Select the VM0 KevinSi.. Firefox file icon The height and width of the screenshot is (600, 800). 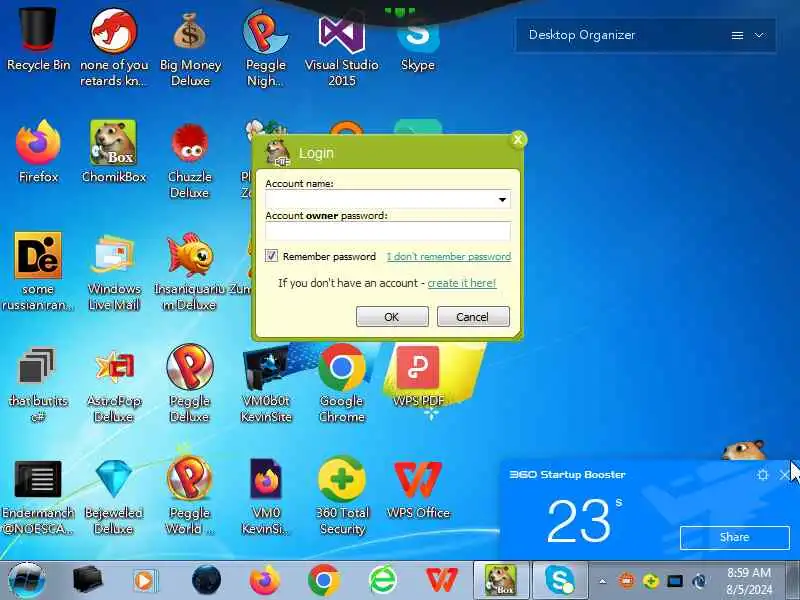coord(265,496)
